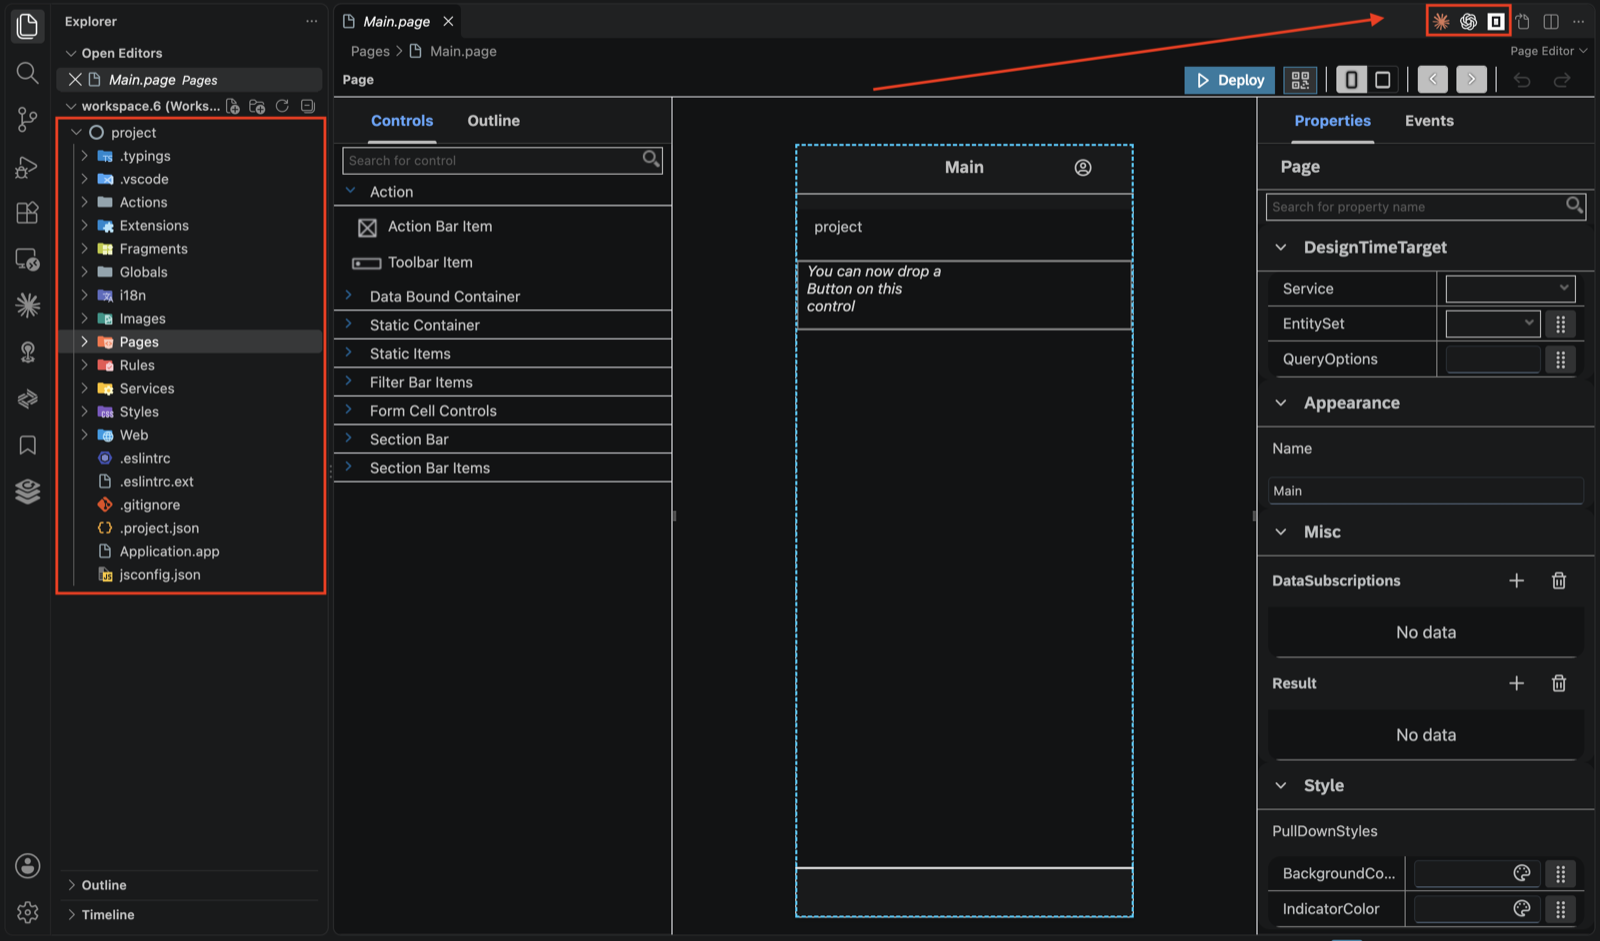
Task: Switch to the Events tab
Action: point(1429,120)
